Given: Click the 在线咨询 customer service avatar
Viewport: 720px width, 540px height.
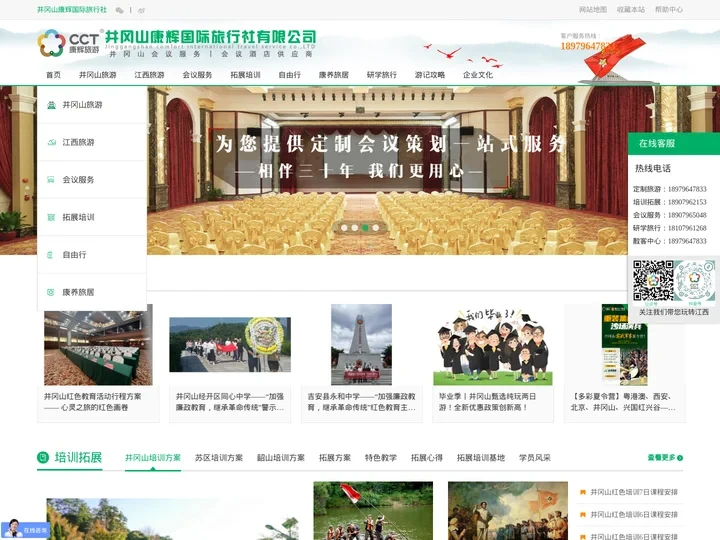Looking at the screenshot, I should [13, 529].
